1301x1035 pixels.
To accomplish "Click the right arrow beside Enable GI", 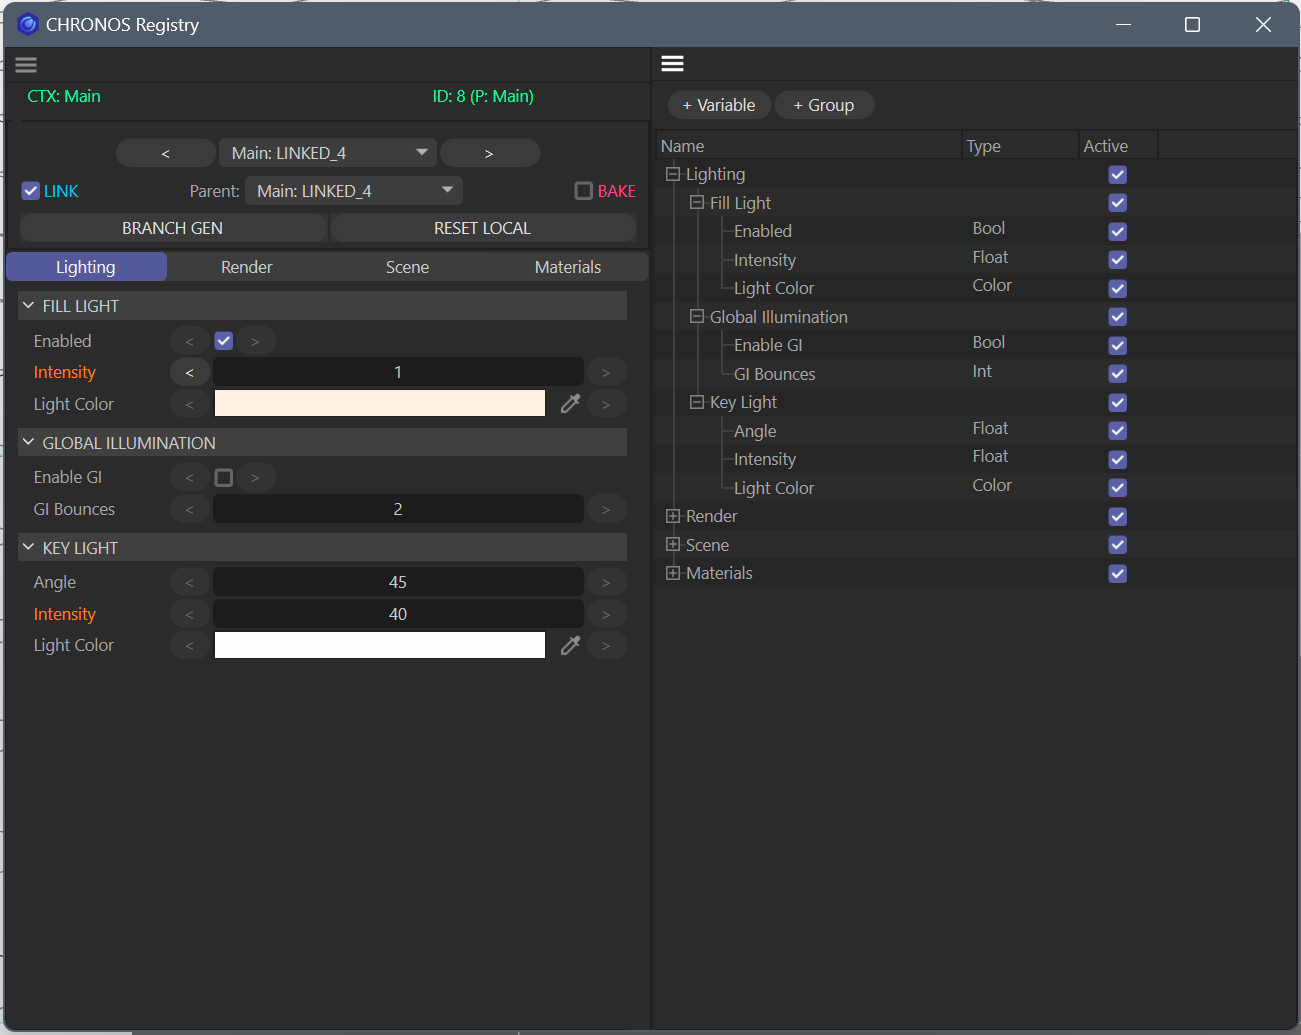I will point(255,477).
